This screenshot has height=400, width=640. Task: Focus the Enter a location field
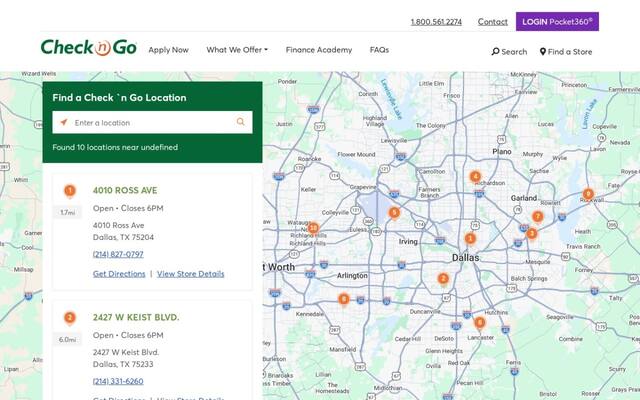(152, 122)
